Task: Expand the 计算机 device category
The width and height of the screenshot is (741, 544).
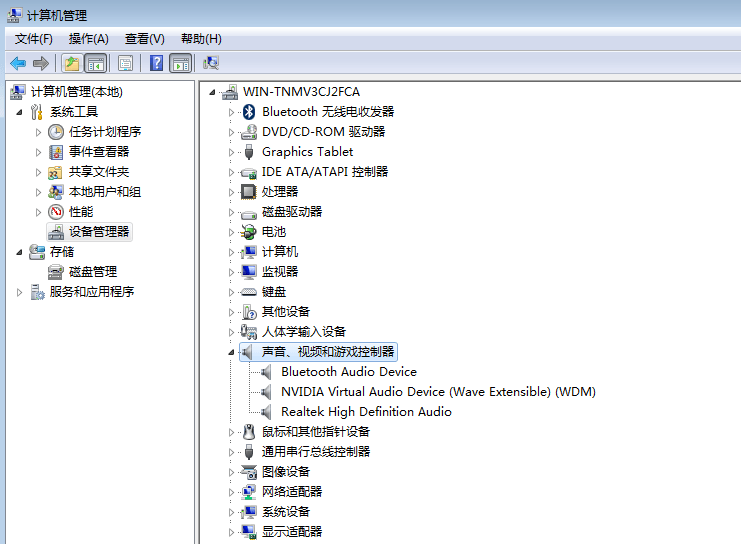Action: pos(231,252)
